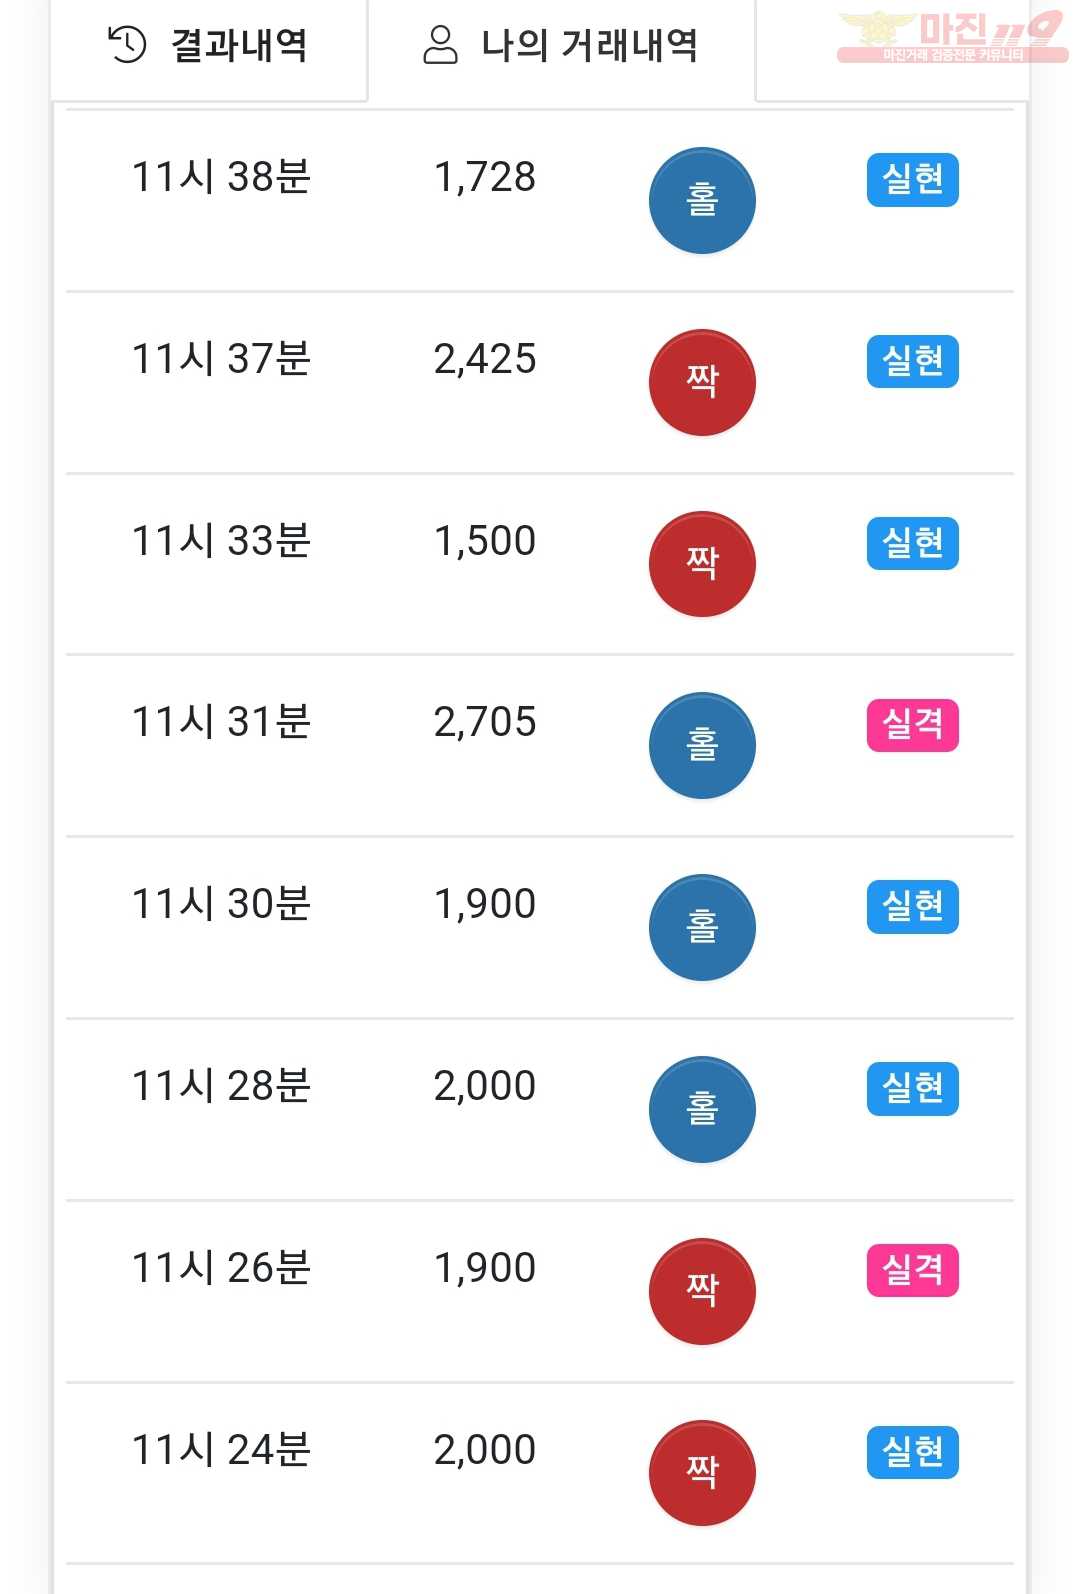Click the red 짝 circle at 11시 24분
The image size is (1080, 1594).
click(x=702, y=1473)
